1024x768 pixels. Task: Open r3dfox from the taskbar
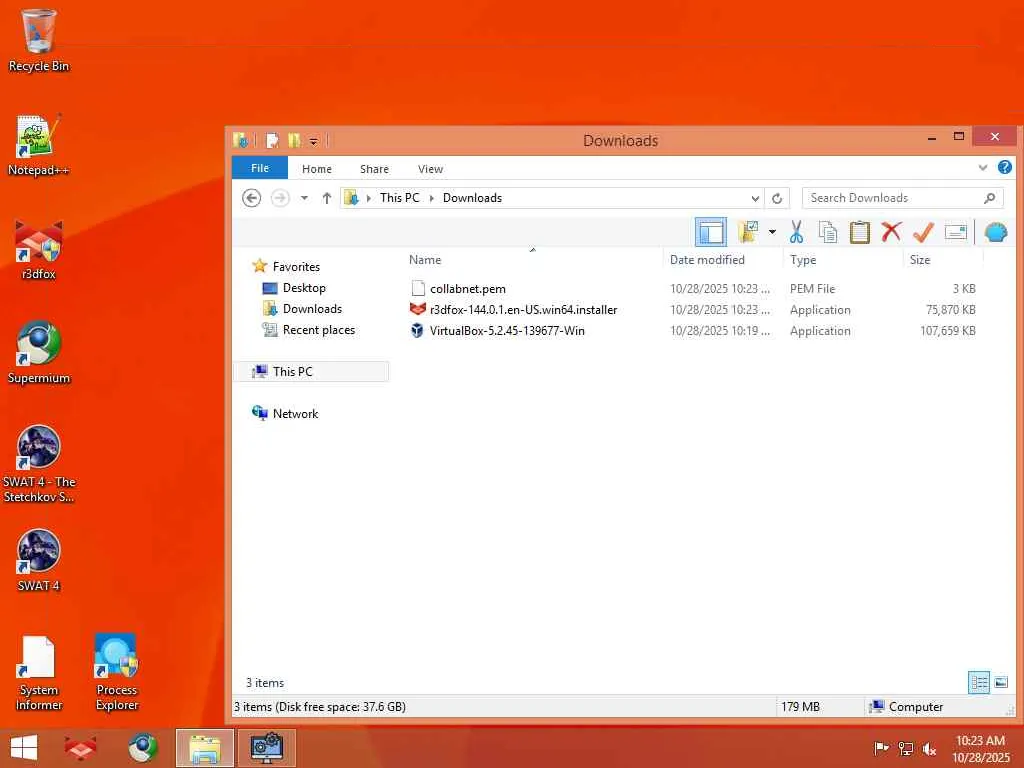click(x=80, y=748)
